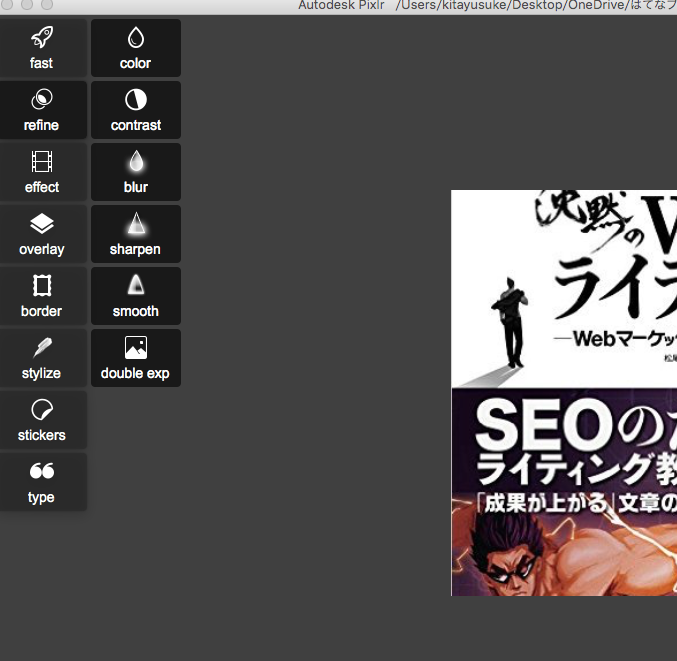Click the green maximize window button

pos(47,4)
